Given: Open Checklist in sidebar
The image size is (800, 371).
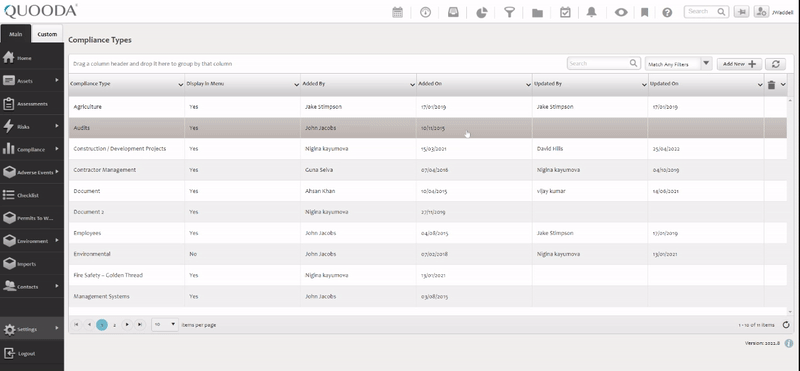Looking at the screenshot, I should click(x=32, y=195).
